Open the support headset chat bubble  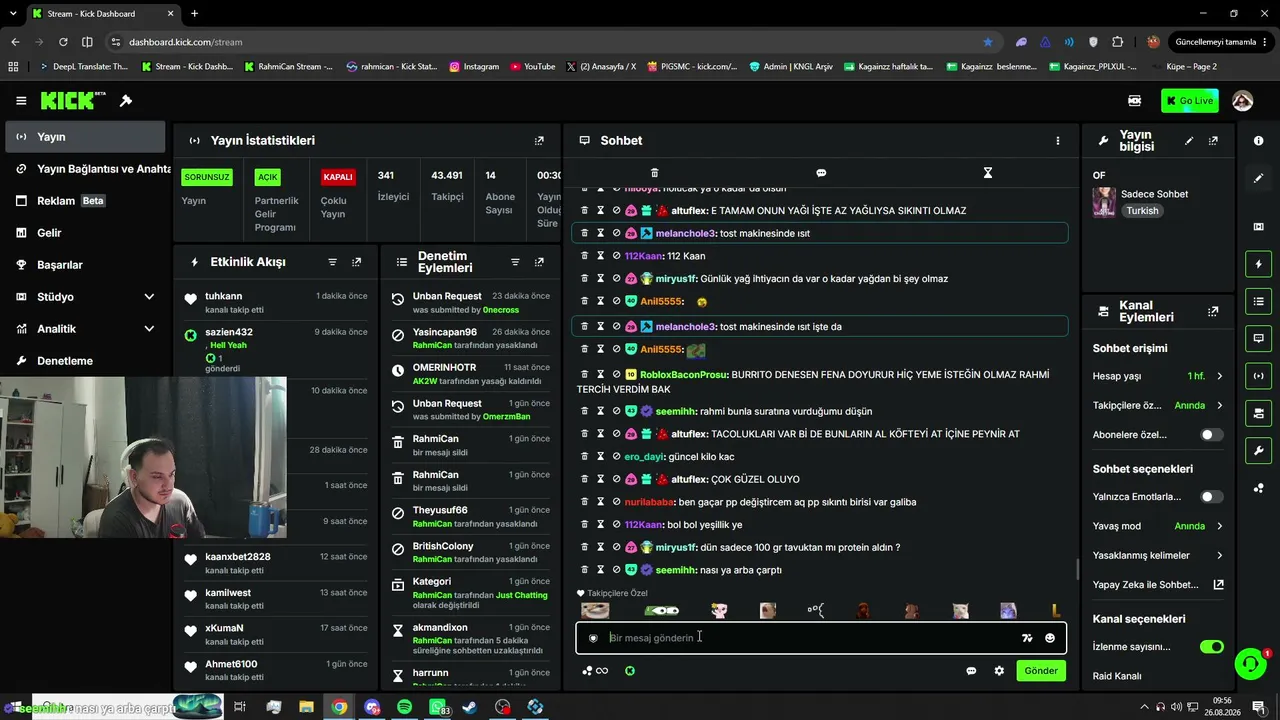pos(1250,663)
